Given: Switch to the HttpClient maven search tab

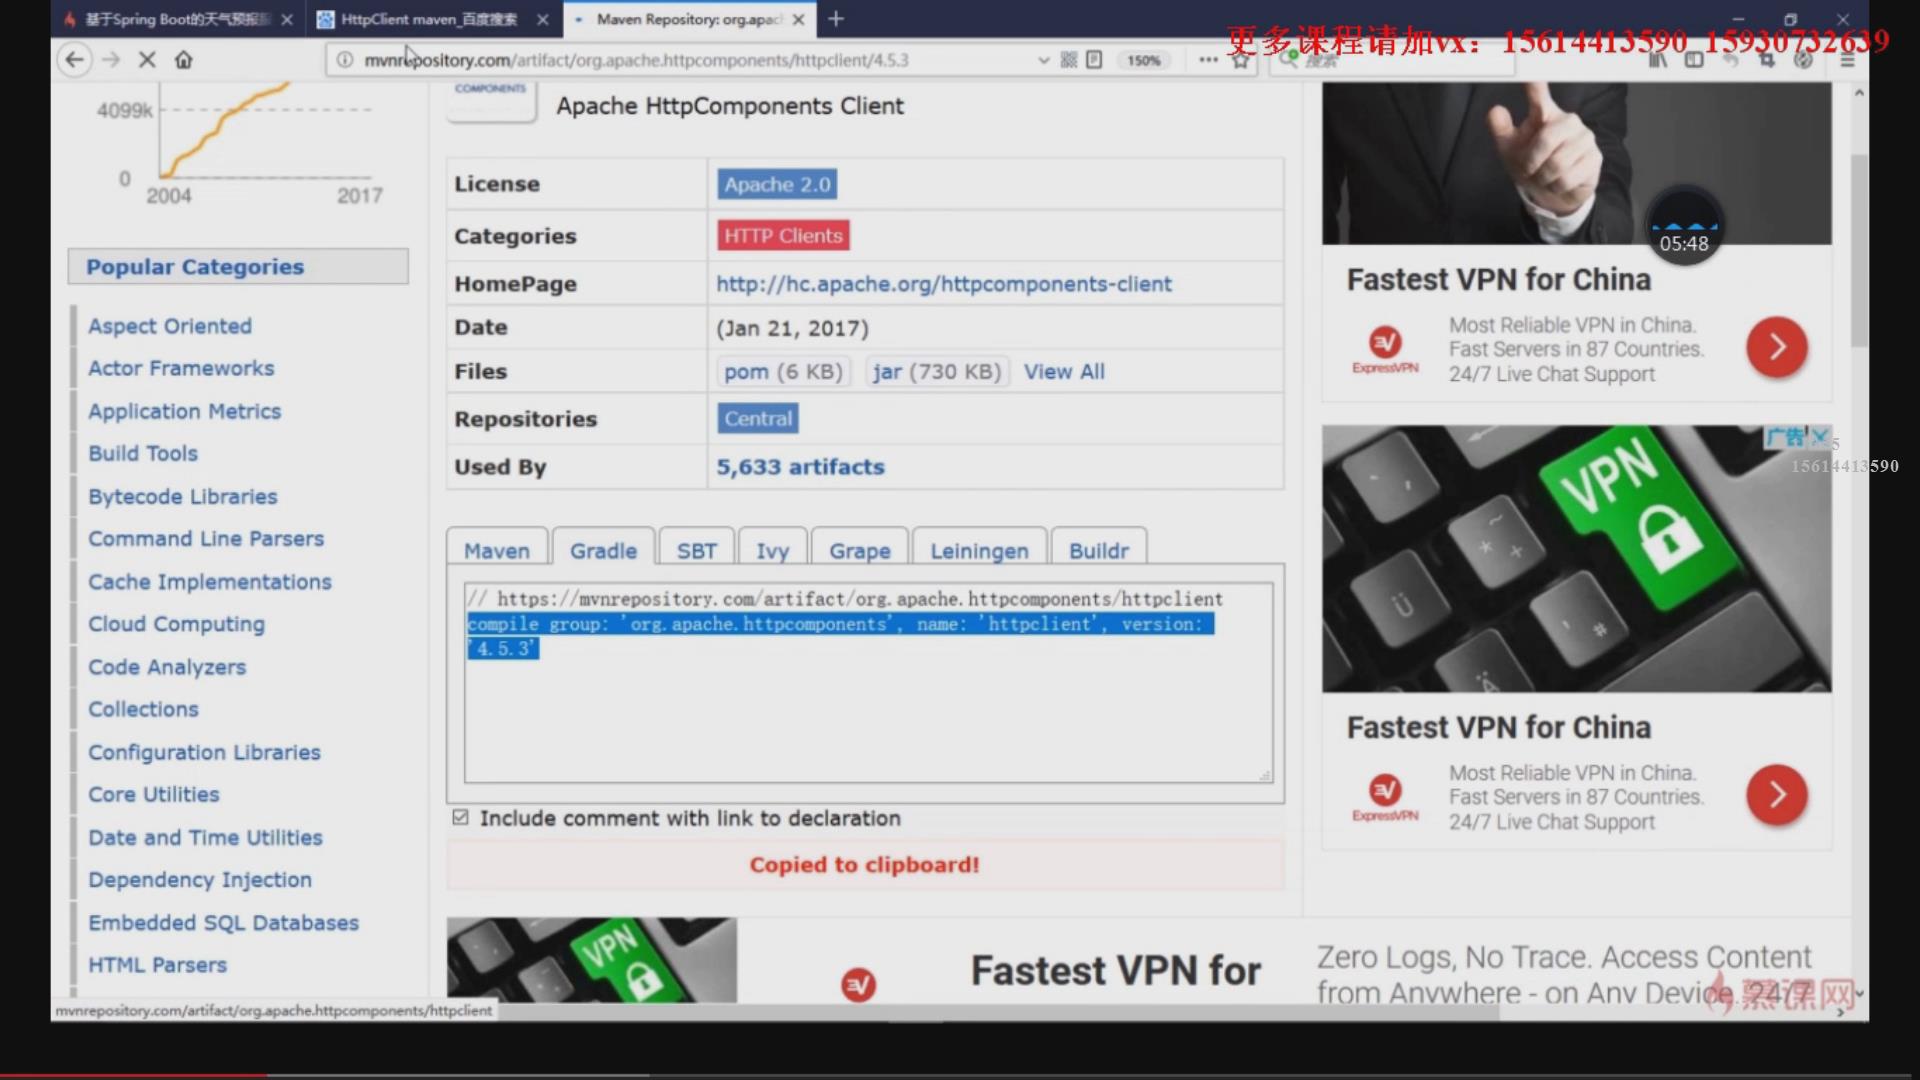Looking at the screenshot, I should pyautogui.click(x=429, y=19).
